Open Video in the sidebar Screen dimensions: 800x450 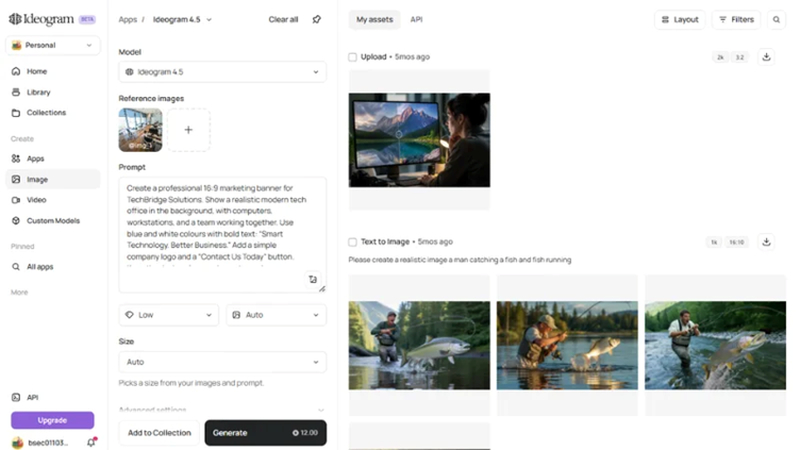36,200
